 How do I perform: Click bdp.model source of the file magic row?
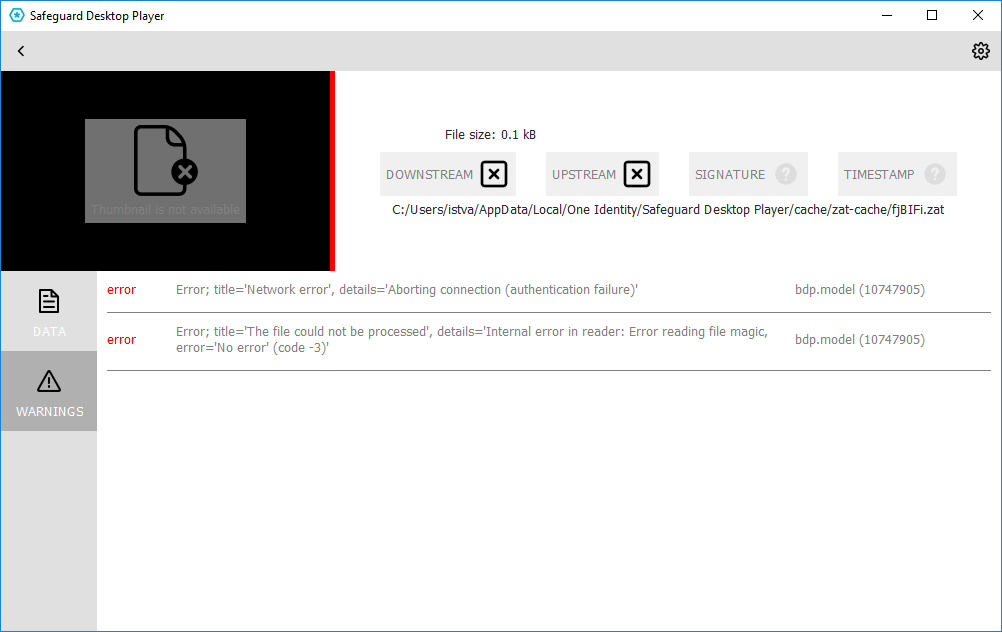859,339
